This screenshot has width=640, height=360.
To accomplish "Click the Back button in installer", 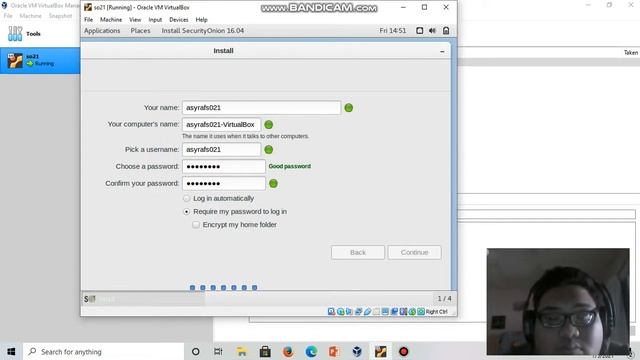I will [358, 252].
